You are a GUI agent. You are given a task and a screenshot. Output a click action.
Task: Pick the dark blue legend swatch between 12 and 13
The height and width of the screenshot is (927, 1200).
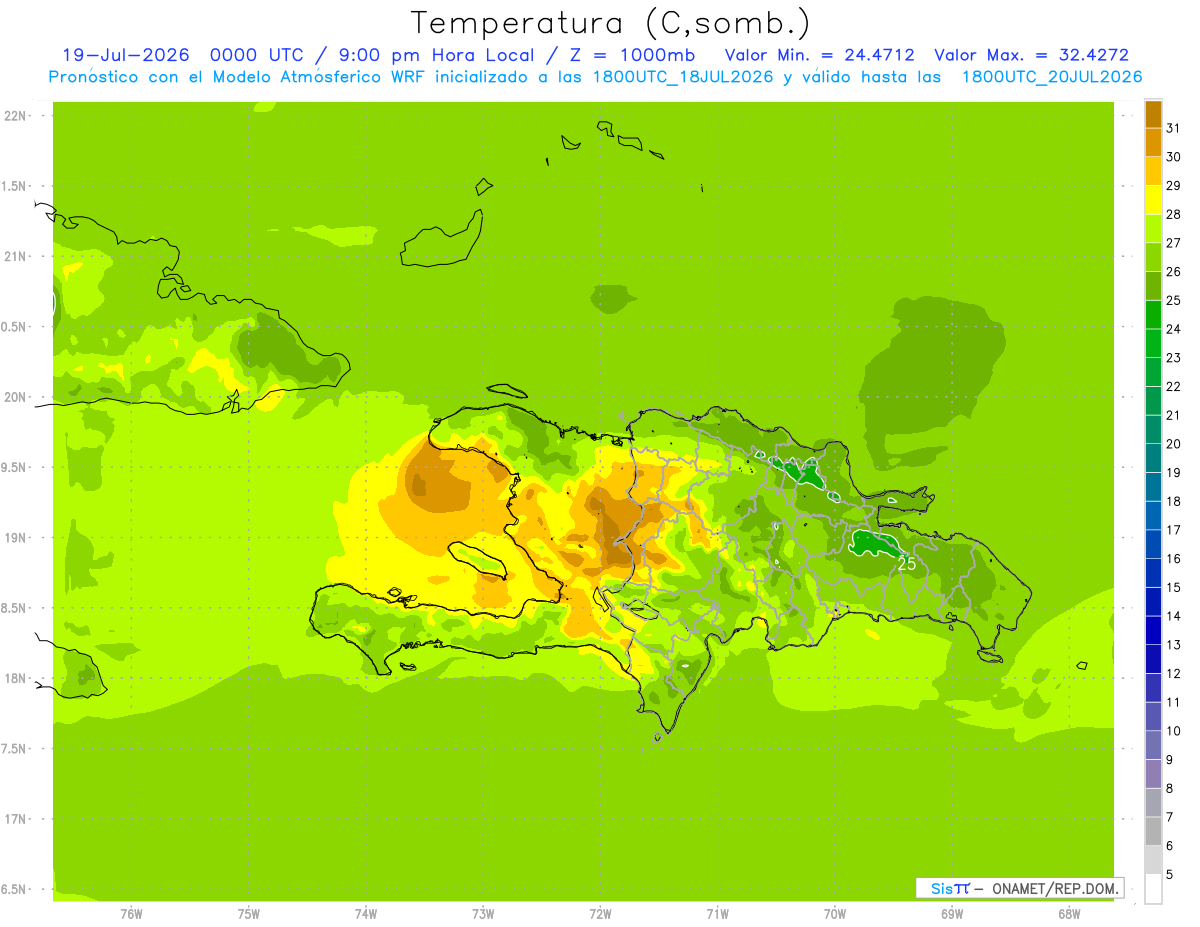(x=1153, y=658)
